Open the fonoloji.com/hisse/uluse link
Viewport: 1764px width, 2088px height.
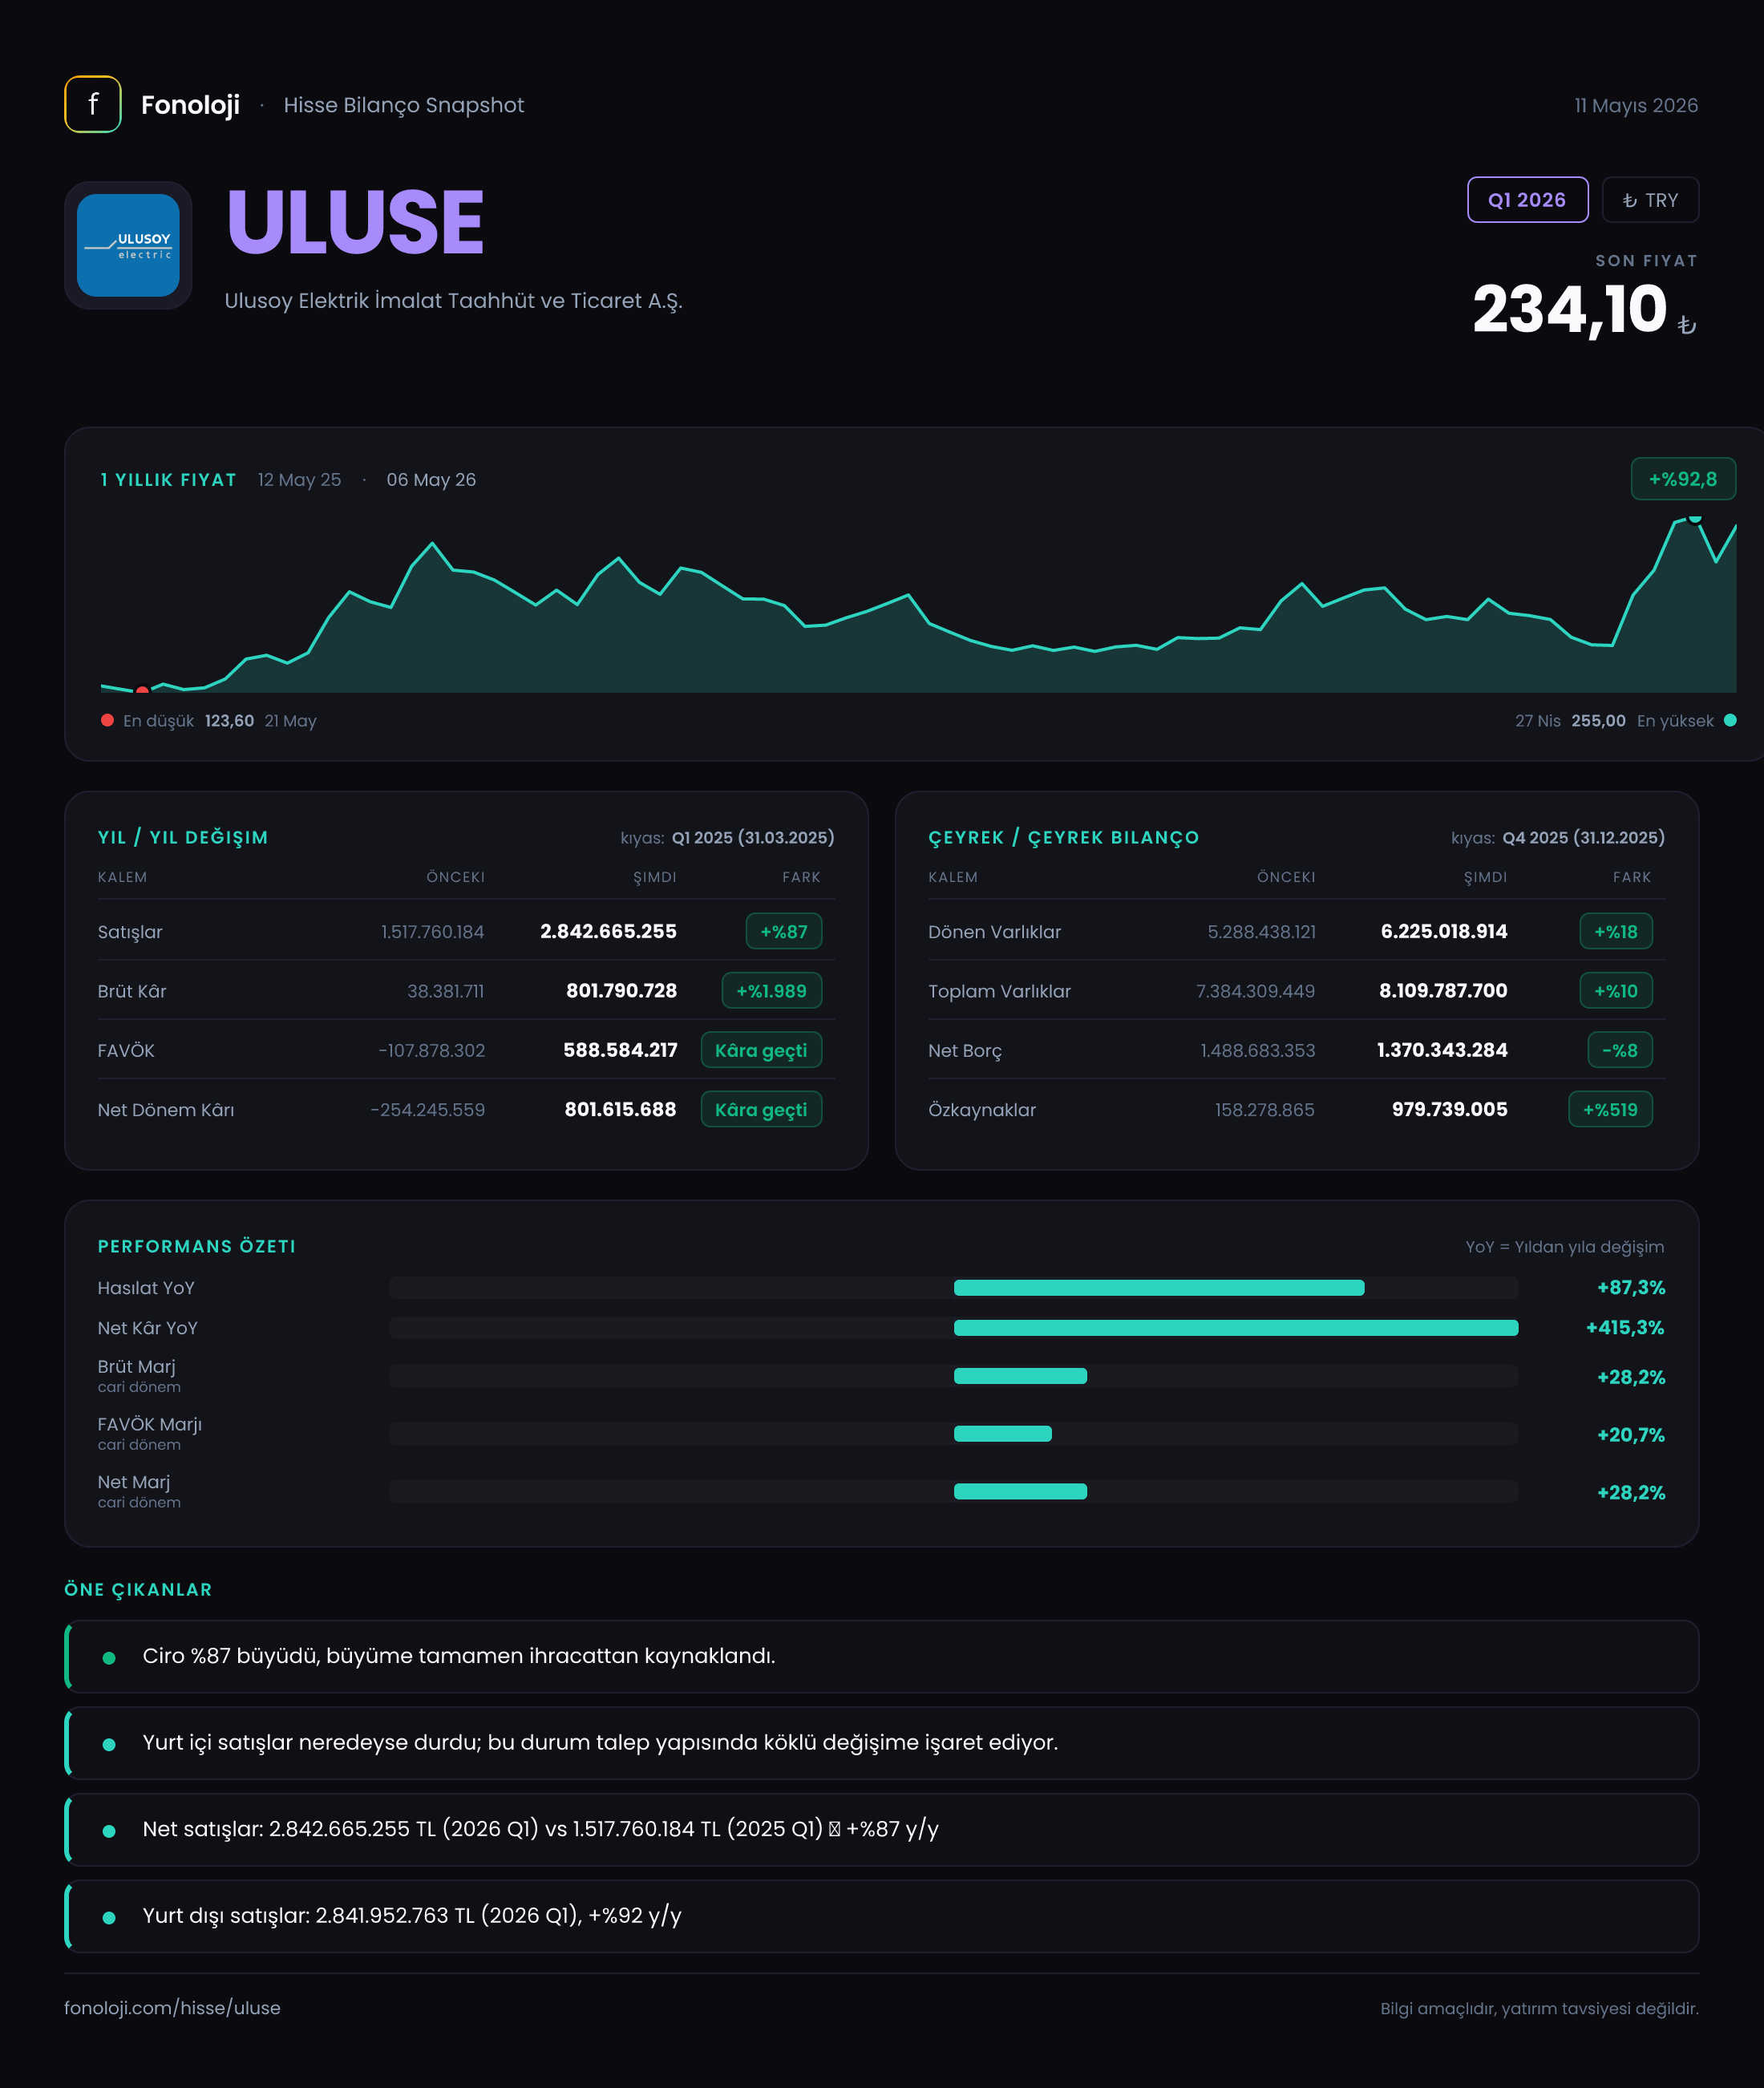pyautogui.click(x=172, y=2008)
